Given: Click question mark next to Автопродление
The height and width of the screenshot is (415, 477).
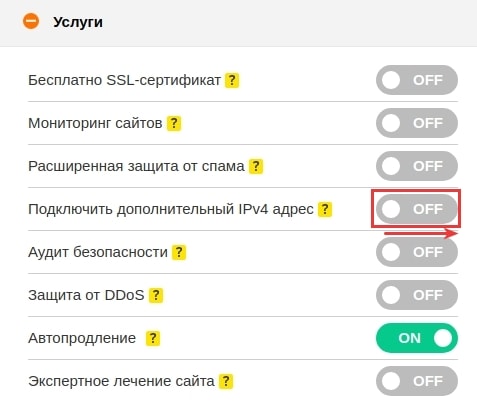Looking at the screenshot, I should tap(153, 338).
